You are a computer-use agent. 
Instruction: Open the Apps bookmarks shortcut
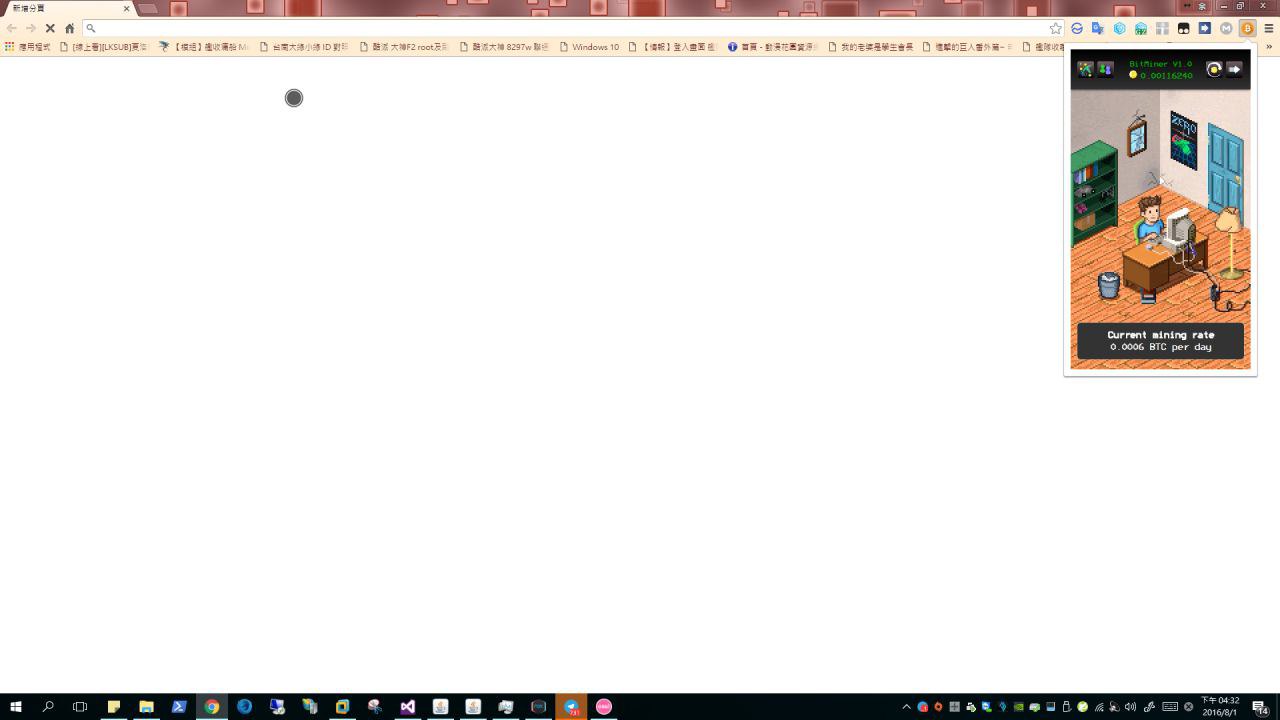click(27, 47)
